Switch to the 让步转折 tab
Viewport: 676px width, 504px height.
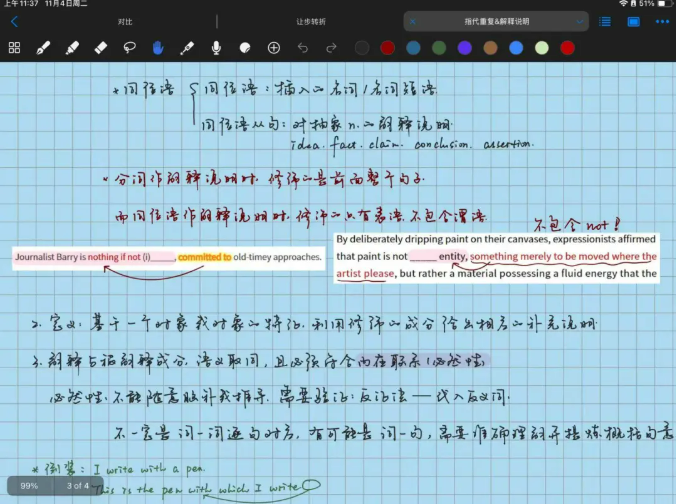coord(310,20)
